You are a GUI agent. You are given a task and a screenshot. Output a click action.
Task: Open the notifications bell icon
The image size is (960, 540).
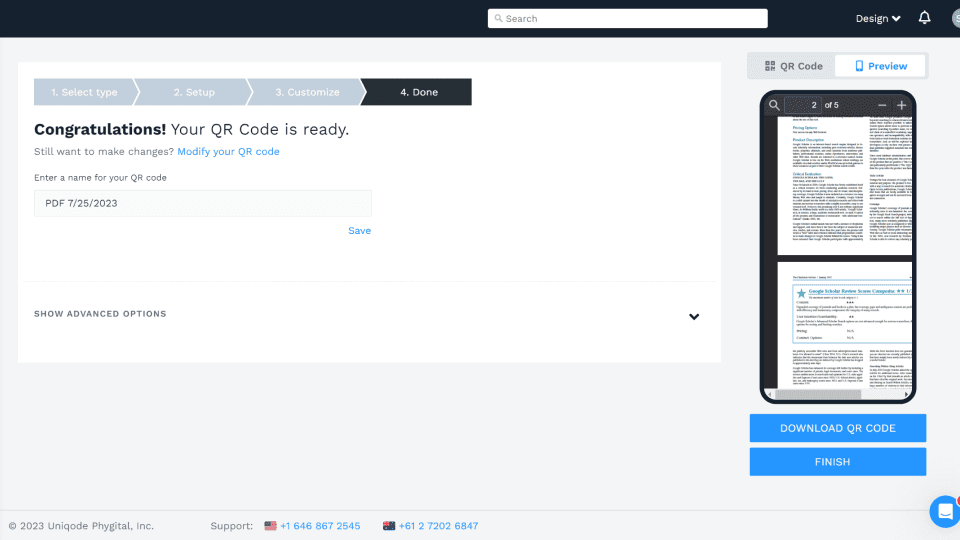point(924,18)
